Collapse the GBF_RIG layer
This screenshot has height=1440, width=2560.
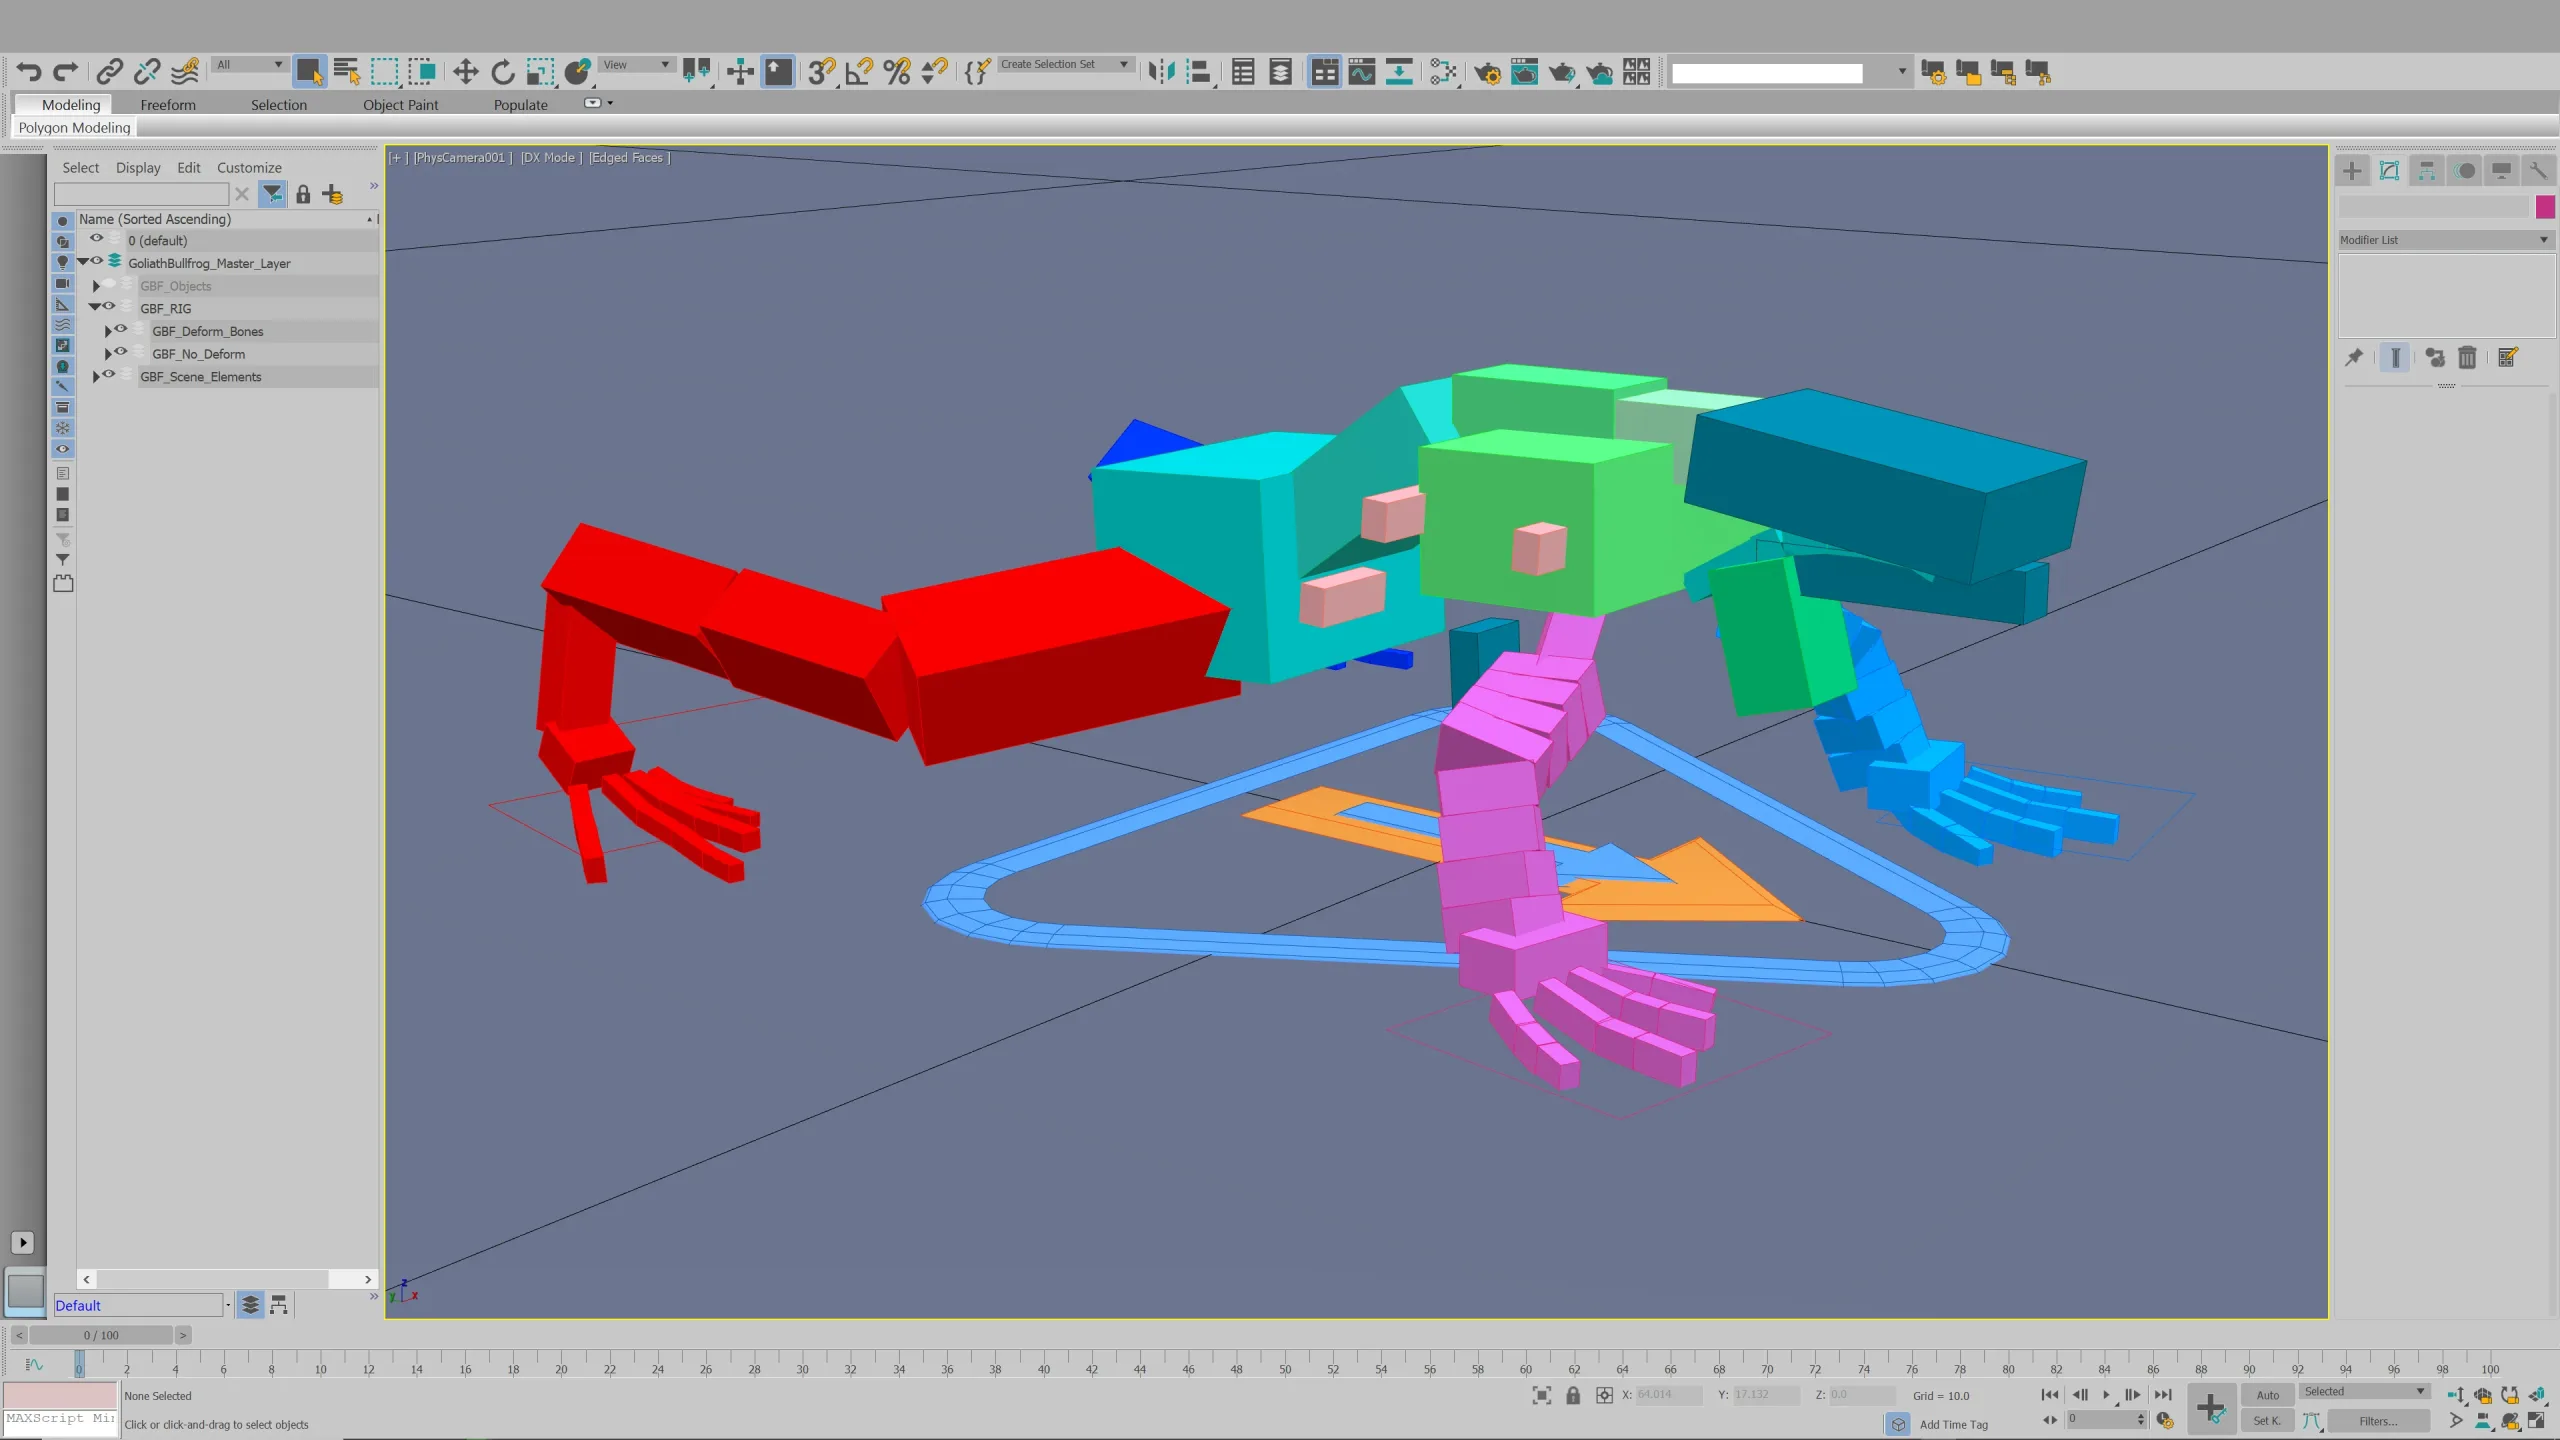pos(94,308)
